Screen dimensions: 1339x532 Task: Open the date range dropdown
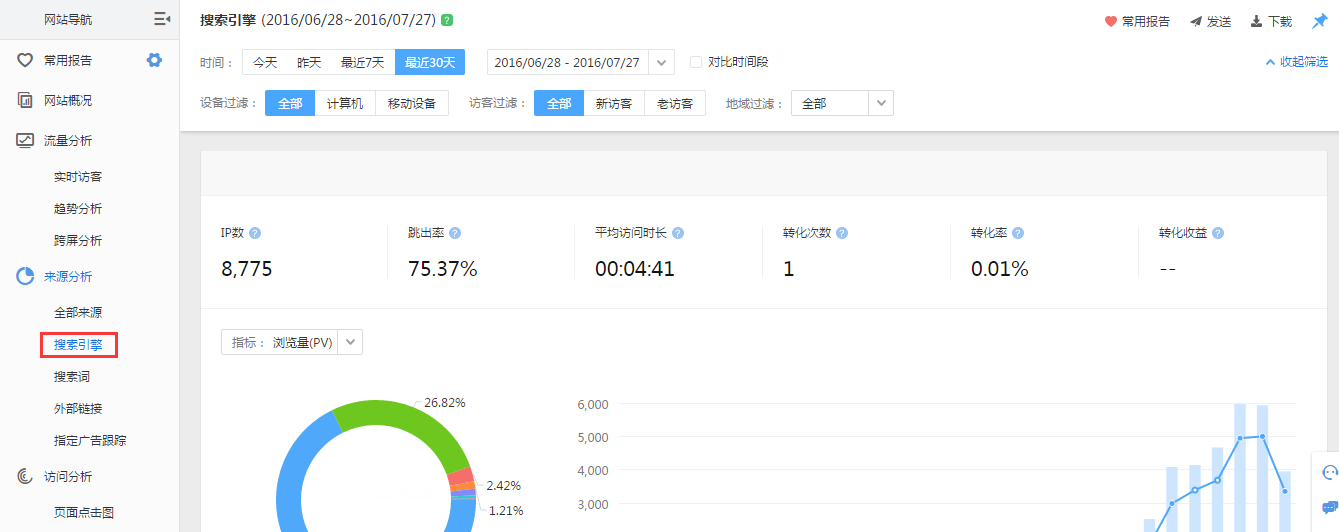pyautogui.click(x=661, y=62)
